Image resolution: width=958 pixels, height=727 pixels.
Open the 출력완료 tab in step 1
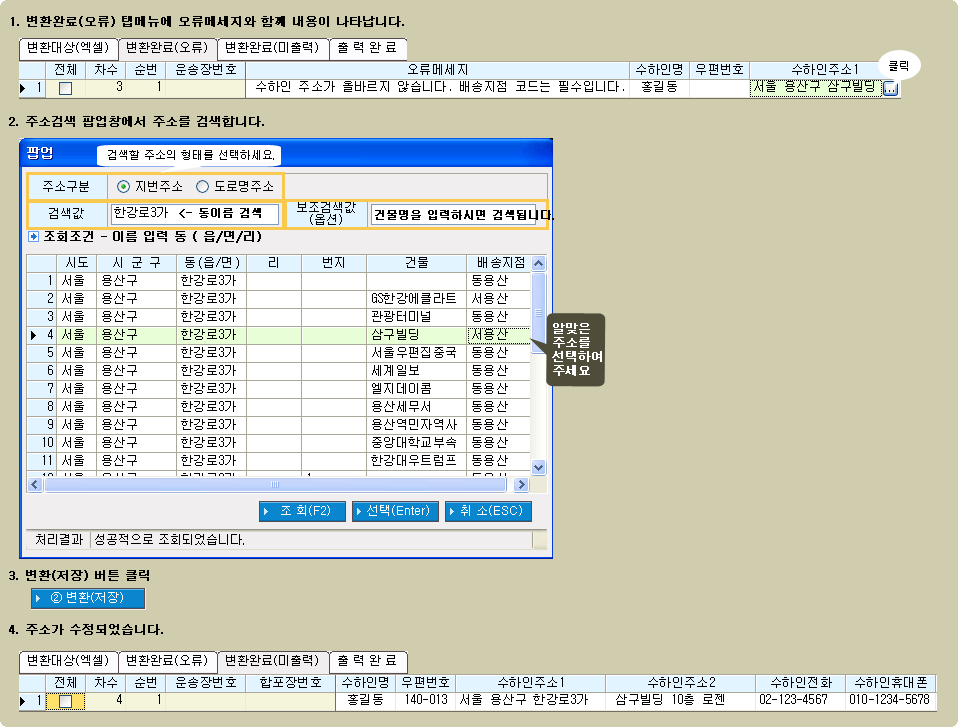(367, 47)
